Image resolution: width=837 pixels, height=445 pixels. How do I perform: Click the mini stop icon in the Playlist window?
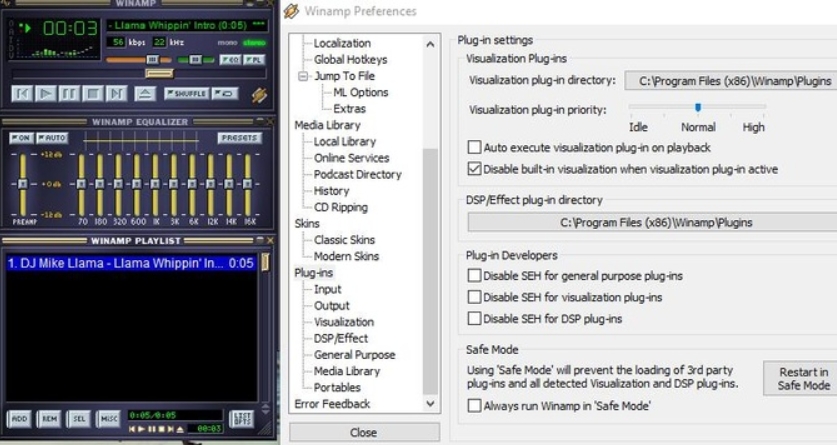[x=161, y=429]
